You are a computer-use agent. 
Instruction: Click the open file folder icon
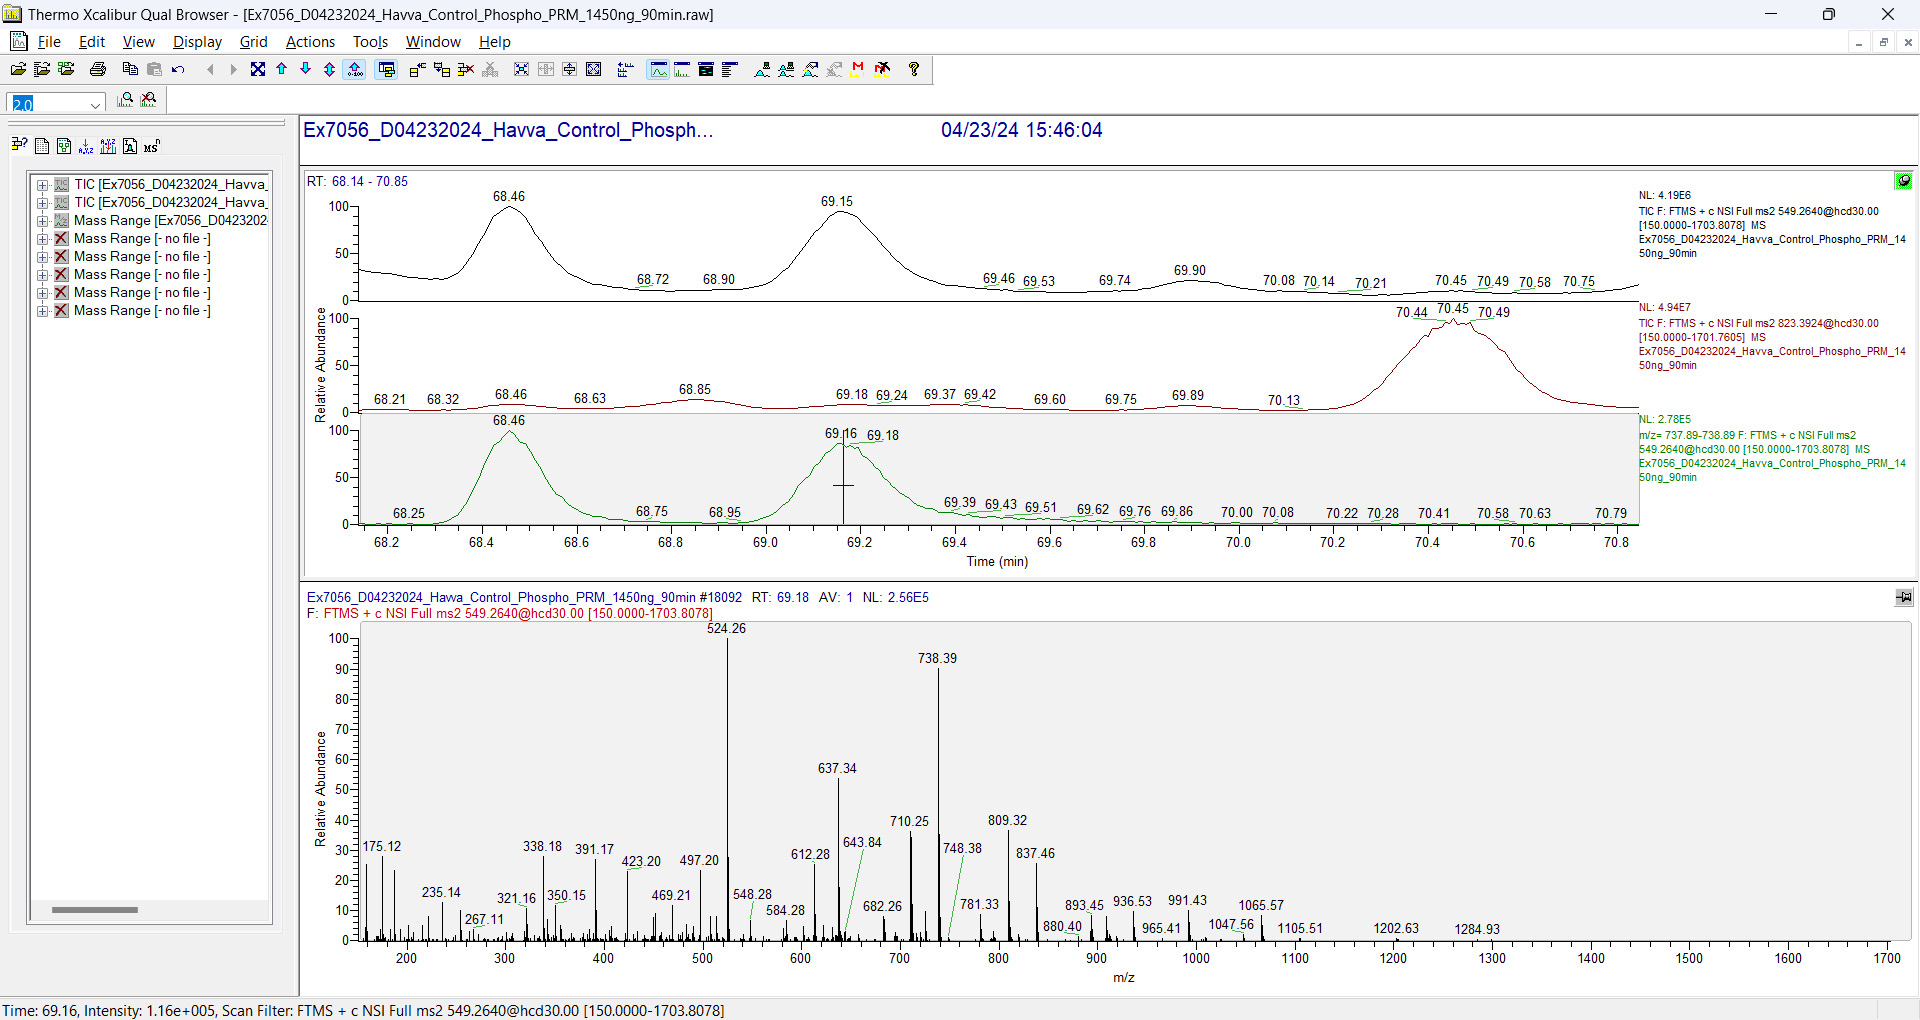(18, 69)
